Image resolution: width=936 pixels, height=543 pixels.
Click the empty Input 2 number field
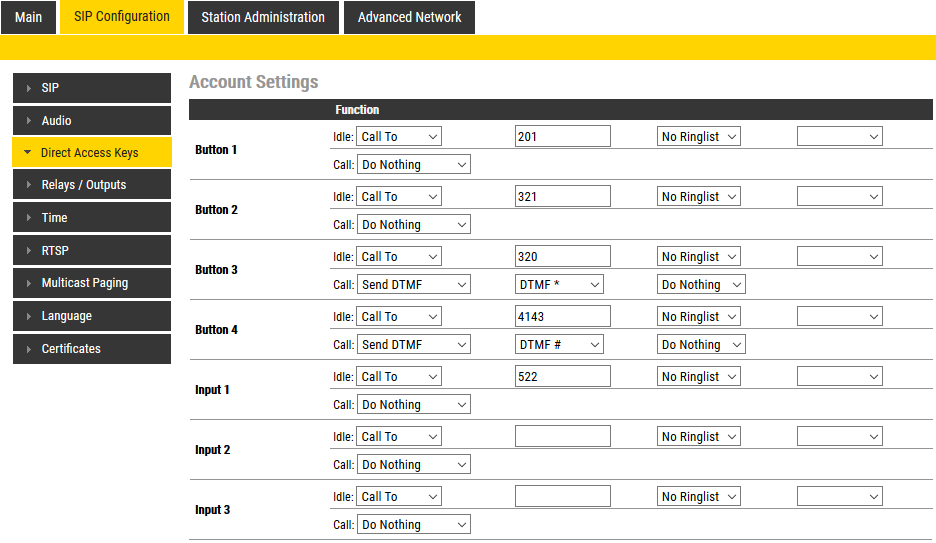(x=562, y=437)
